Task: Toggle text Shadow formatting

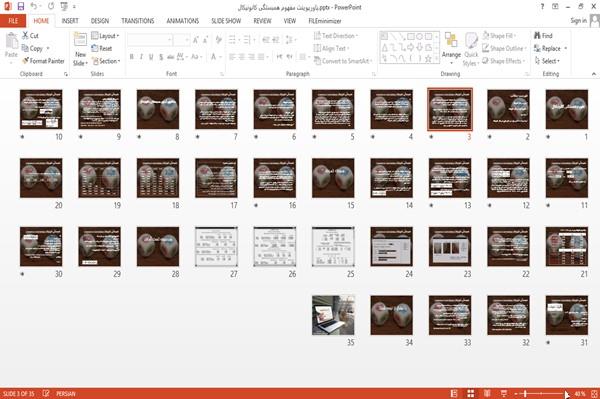Action: click(x=161, y=57)
